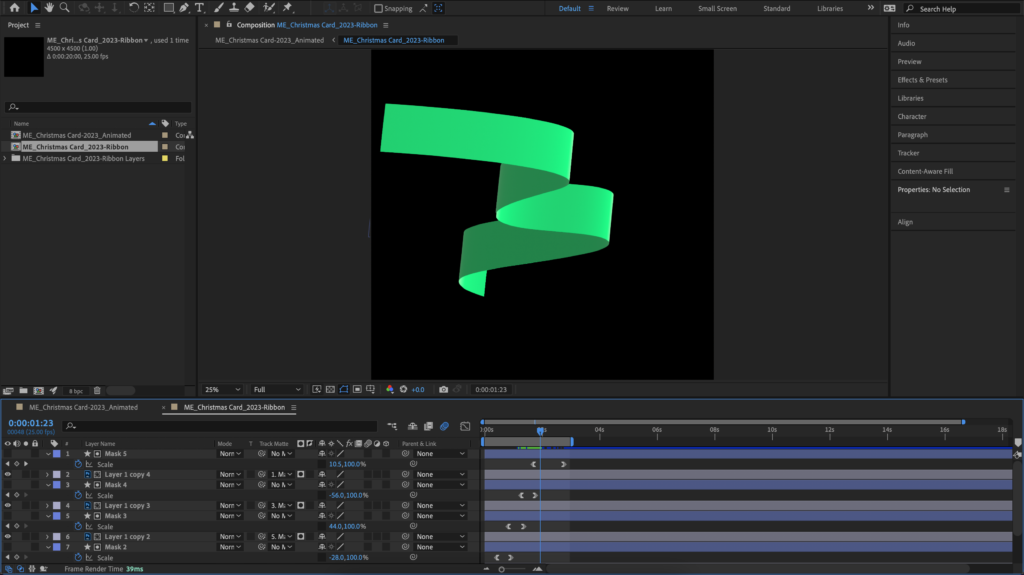
Task: Toggle mask and shape path visibility in viewer
Action: point(344,389)
